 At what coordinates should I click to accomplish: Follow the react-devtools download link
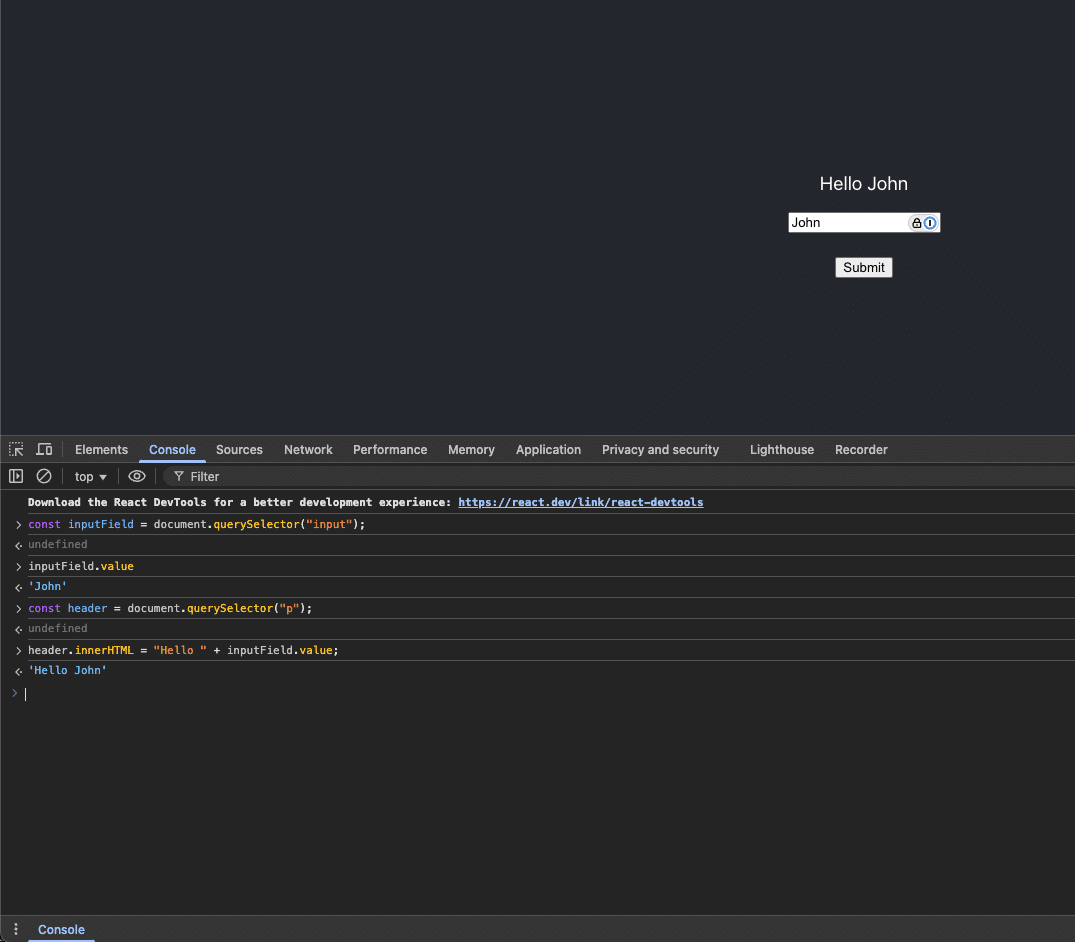tap(580, 502)
